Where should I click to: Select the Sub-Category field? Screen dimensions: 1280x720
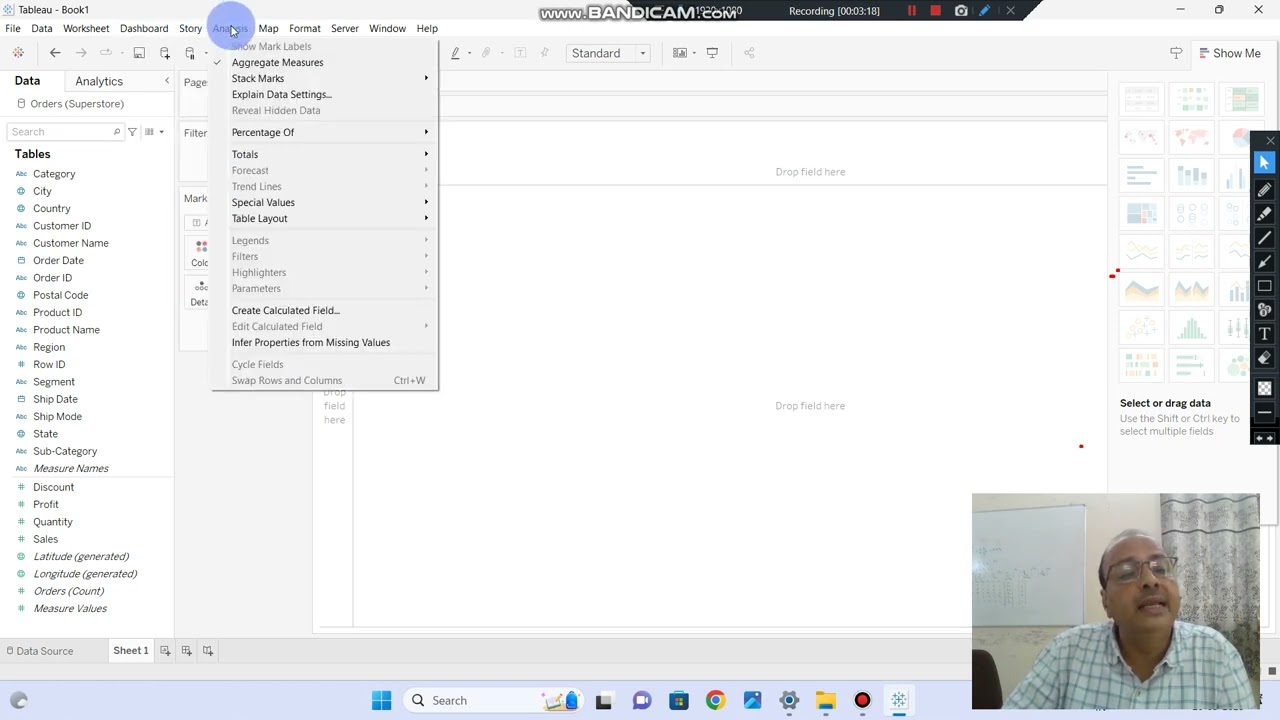(65, 451)
